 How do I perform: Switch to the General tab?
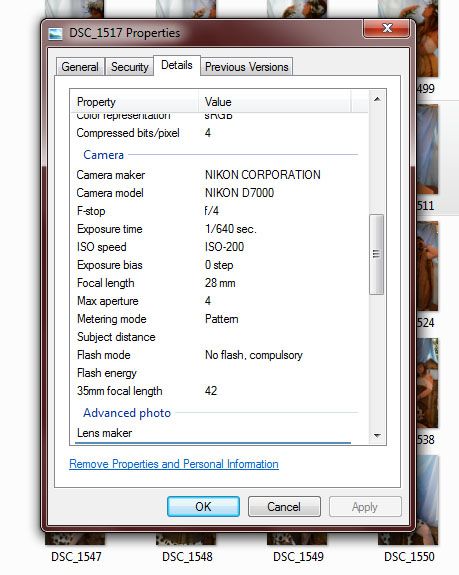80,67
